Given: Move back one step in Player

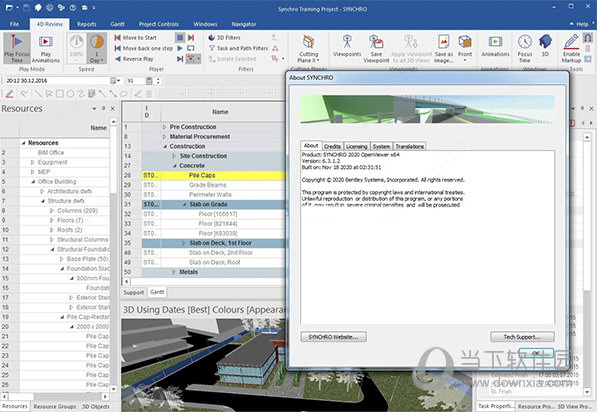Looking at the screenshot, I should pyautogui.click(x=144, y=48).
